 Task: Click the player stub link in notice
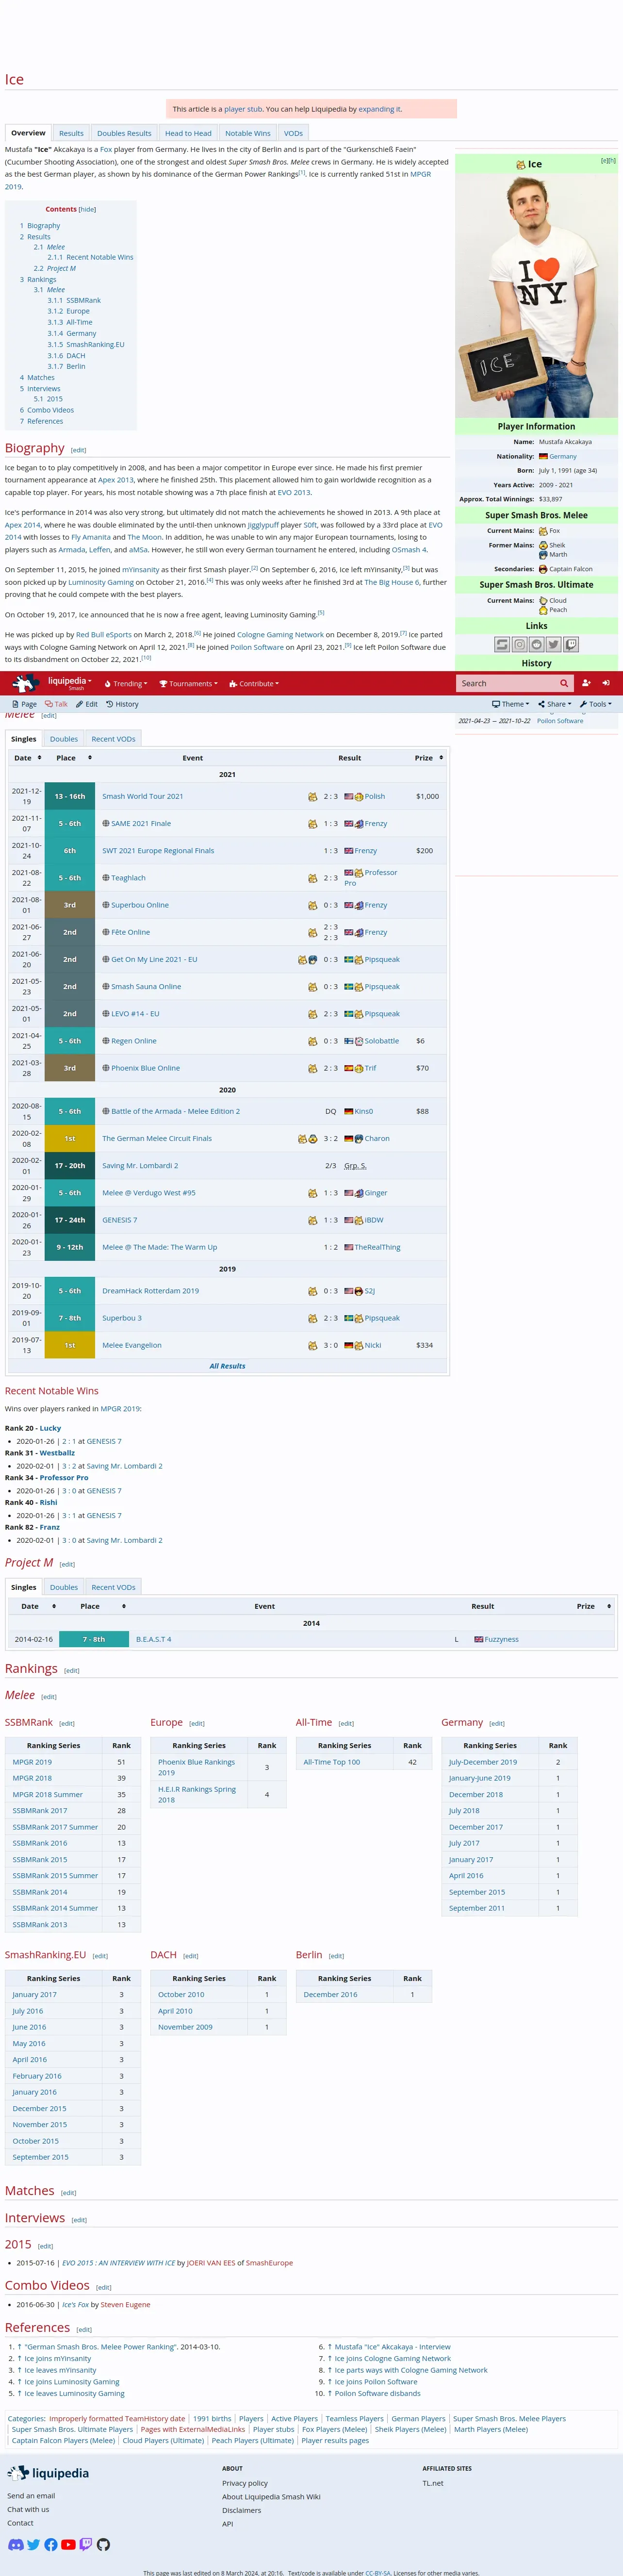[x=243, y=109]
